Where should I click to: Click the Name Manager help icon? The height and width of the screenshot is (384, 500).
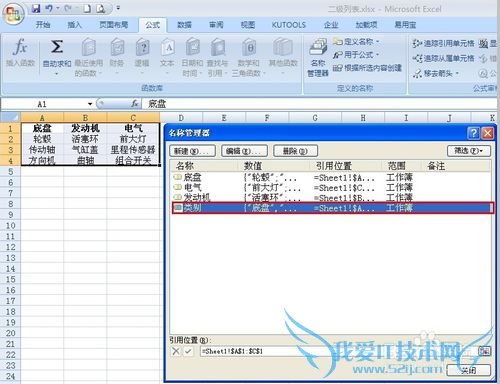tap(474, 133)
